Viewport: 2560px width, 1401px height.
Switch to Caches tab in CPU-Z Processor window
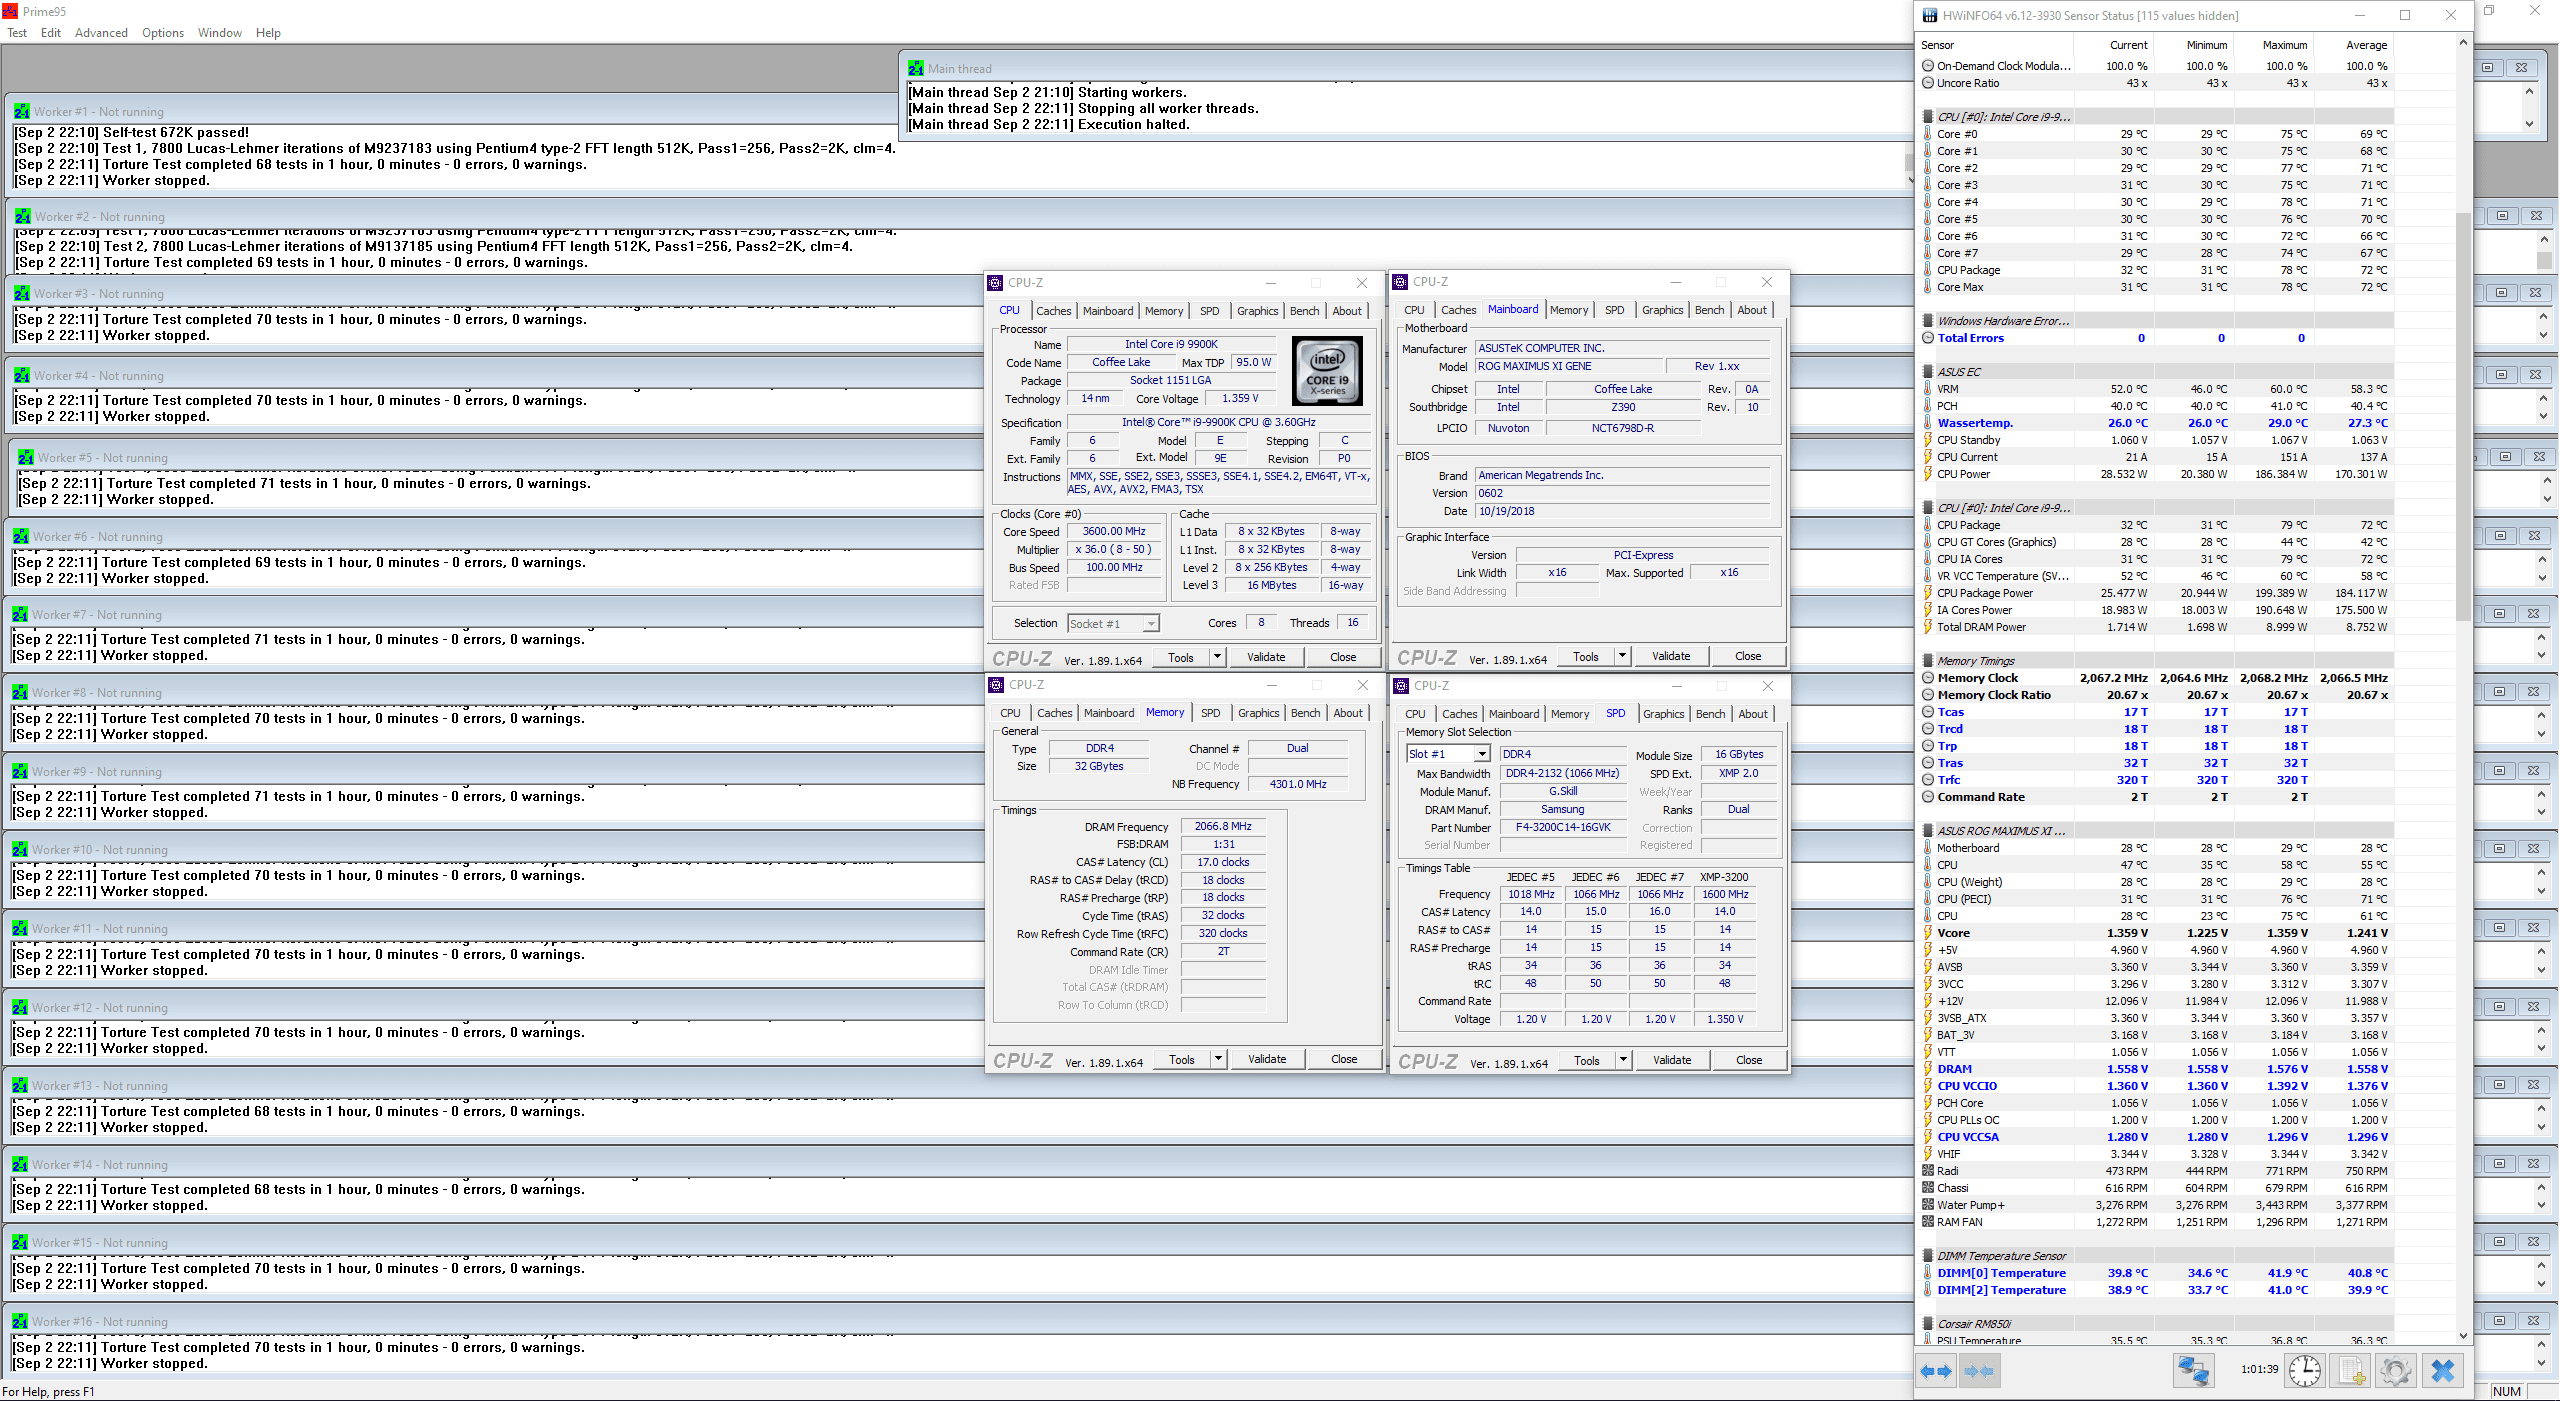click(1053, 311)
